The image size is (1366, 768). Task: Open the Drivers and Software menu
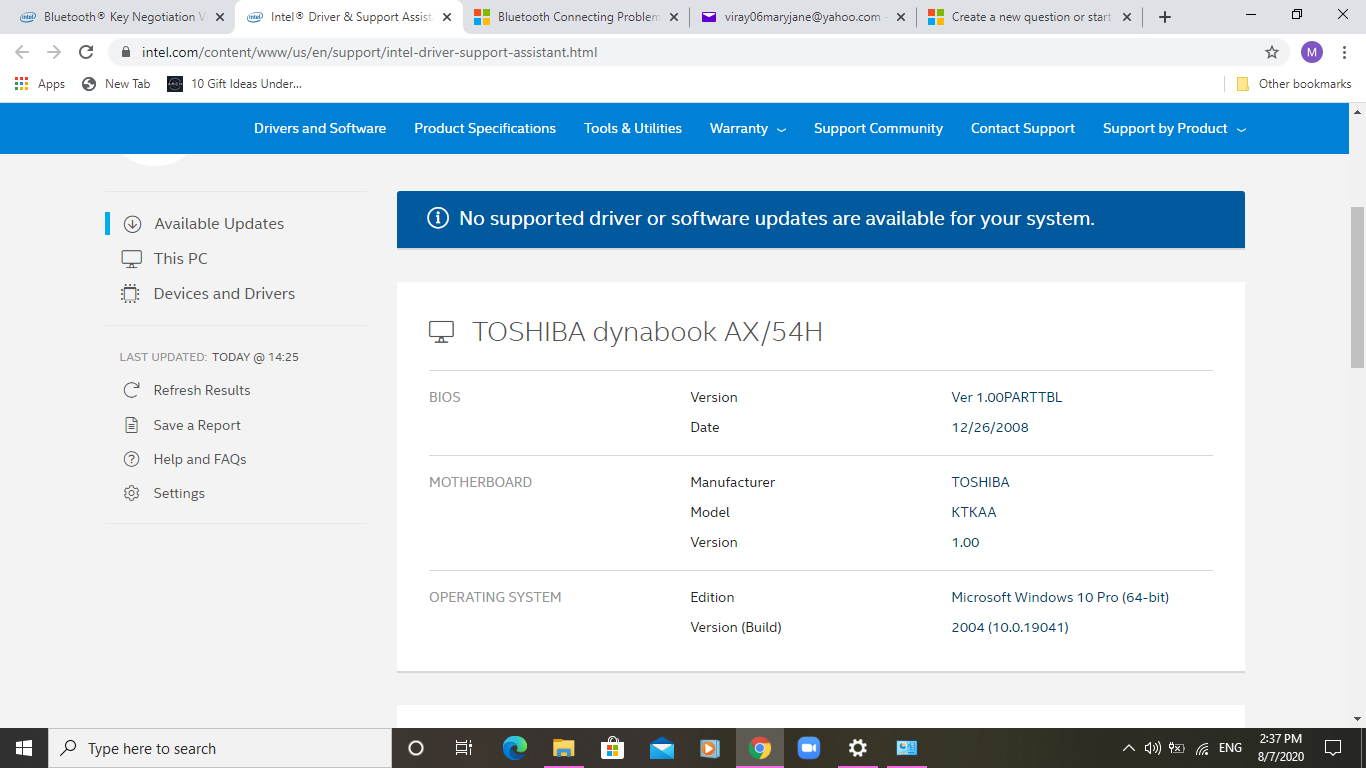pos(320,128)
